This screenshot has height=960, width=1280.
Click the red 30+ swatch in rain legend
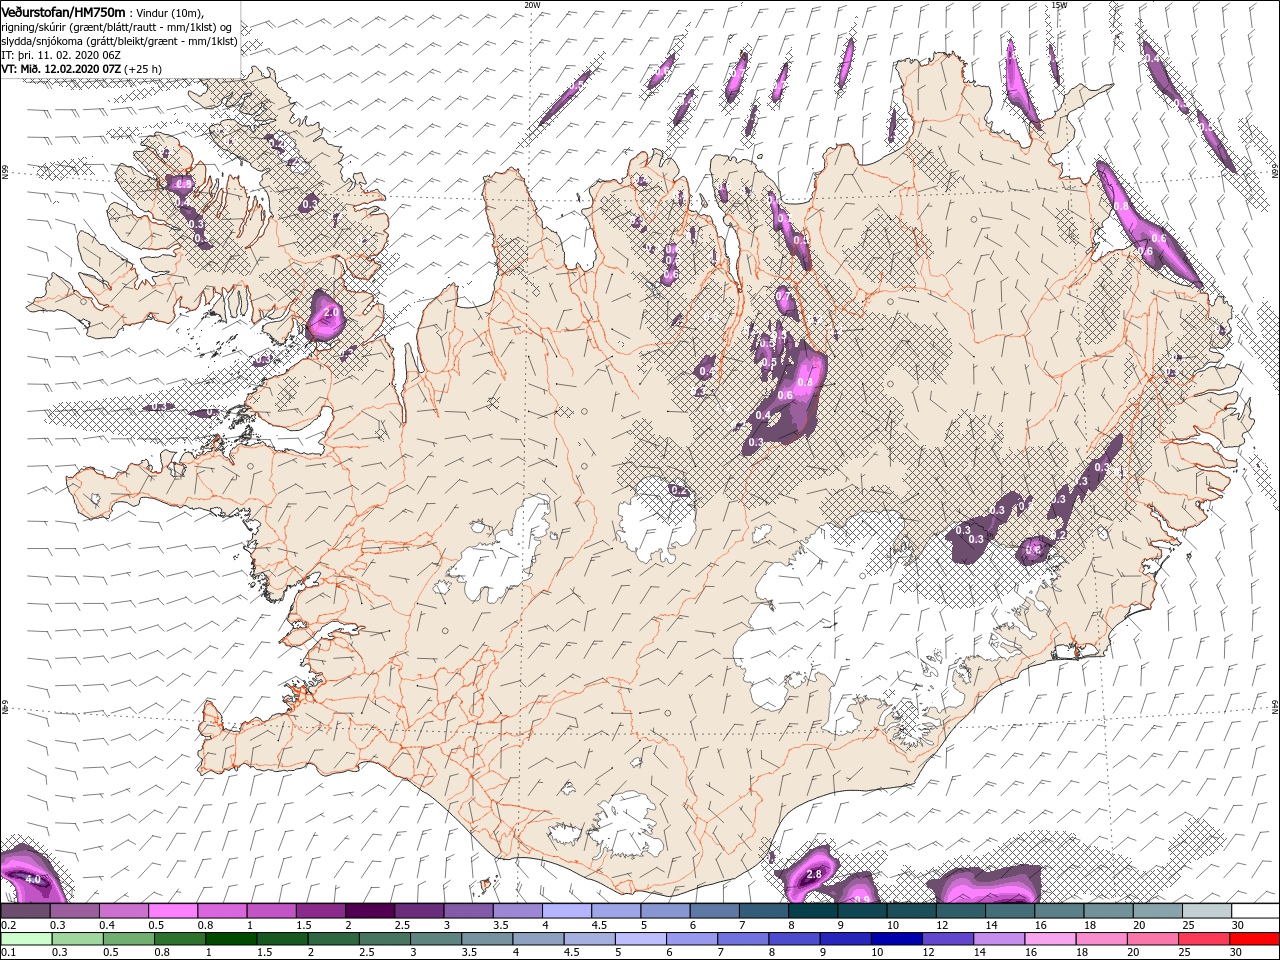click(1256, 939)
